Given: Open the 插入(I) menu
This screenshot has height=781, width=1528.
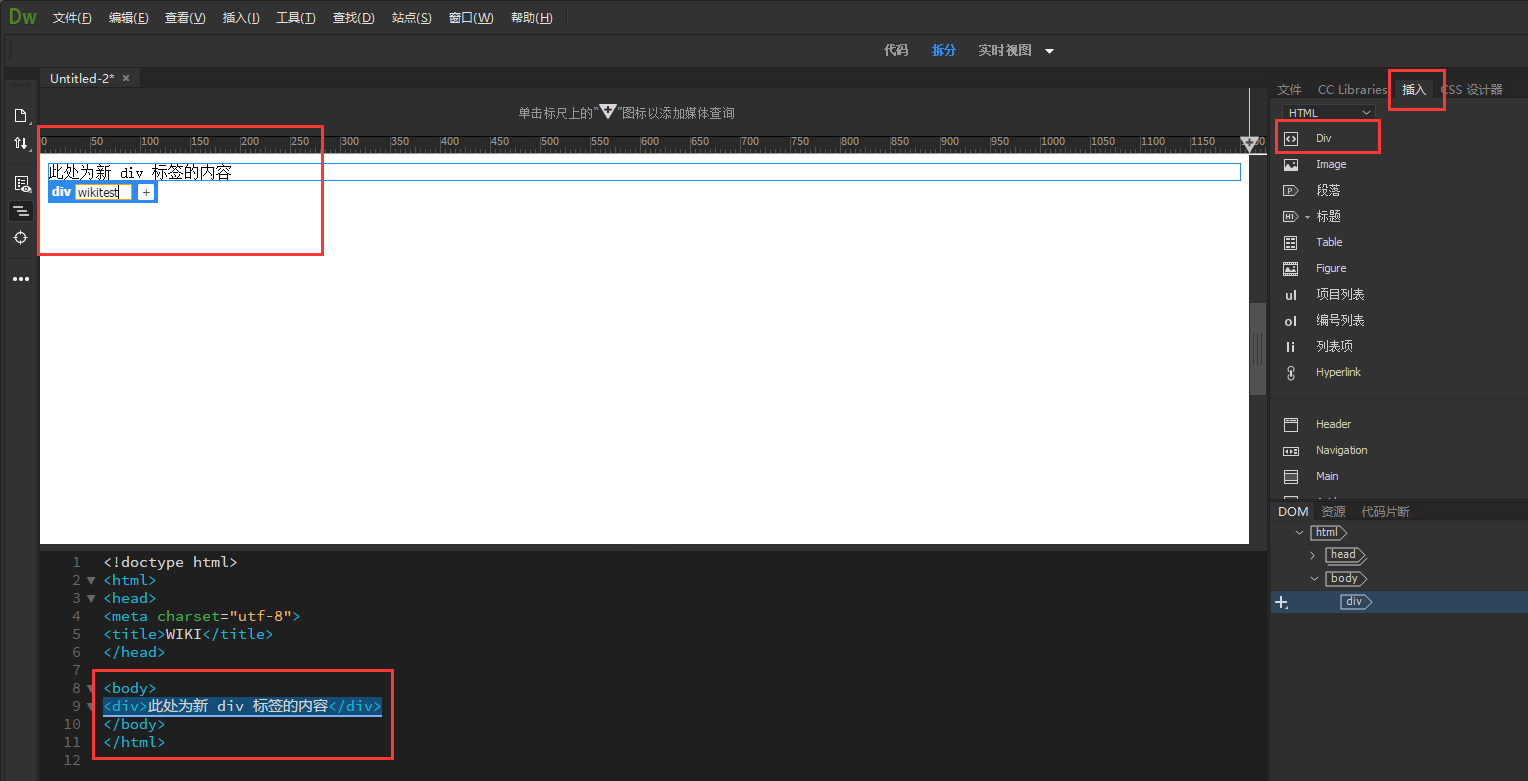Looking at the screenshot, I should tap(241, 18).
